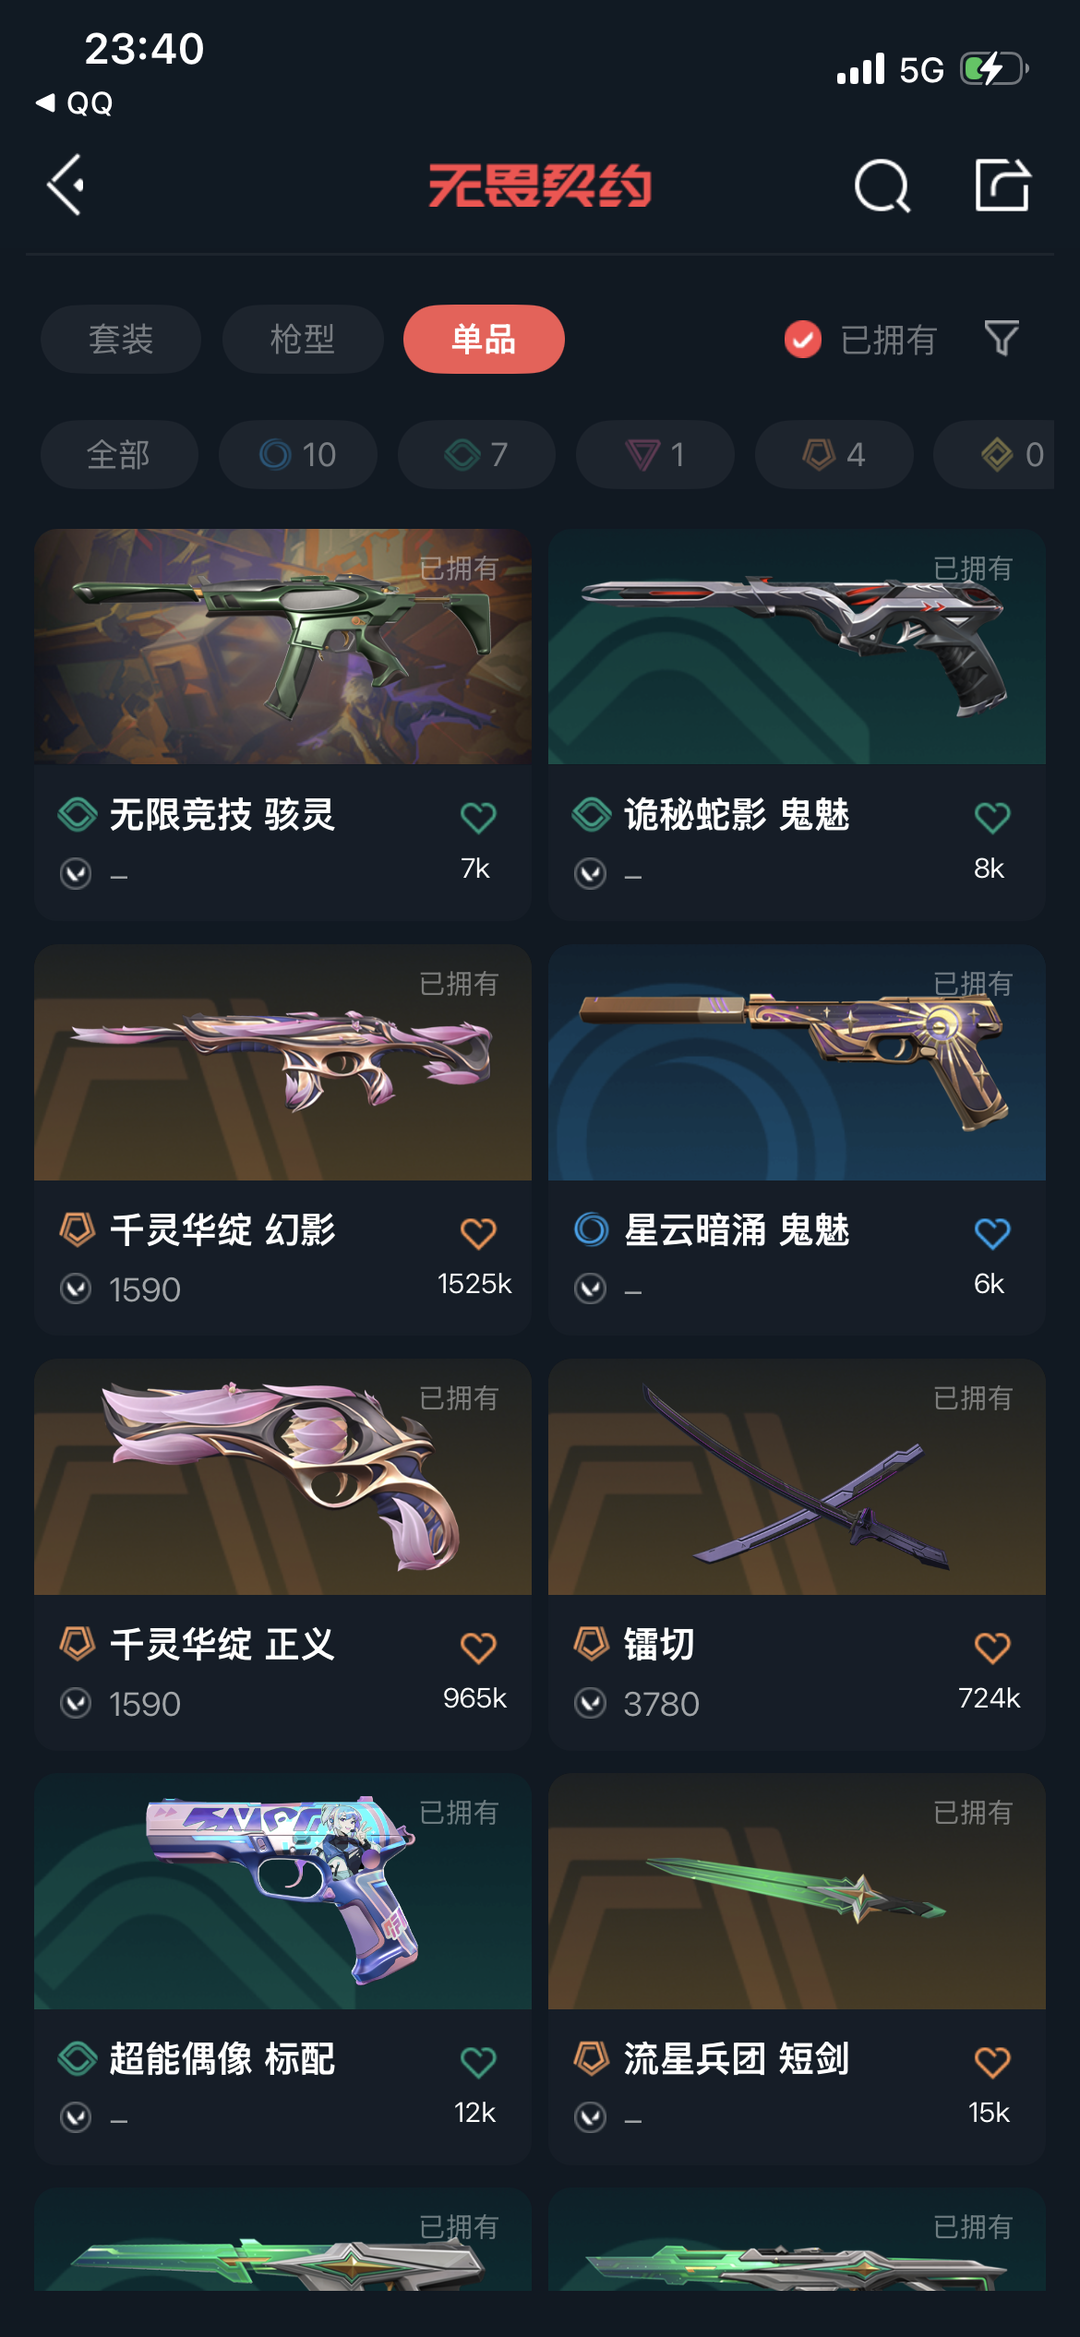1080x2337 pixels.
Task: Open the 诡秘蛇影 鬼魅 weapon image
Action: (x=797, y=647)
